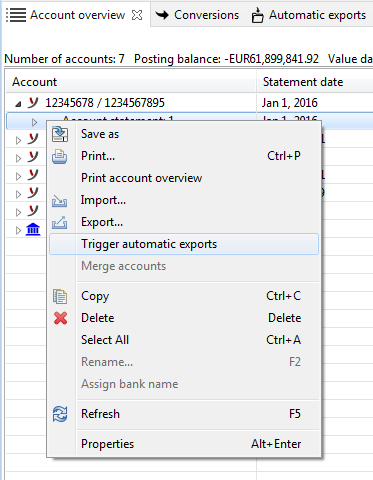Click the blue bank building icon
The height and width of the screenshot is (480, 373).
33,229
